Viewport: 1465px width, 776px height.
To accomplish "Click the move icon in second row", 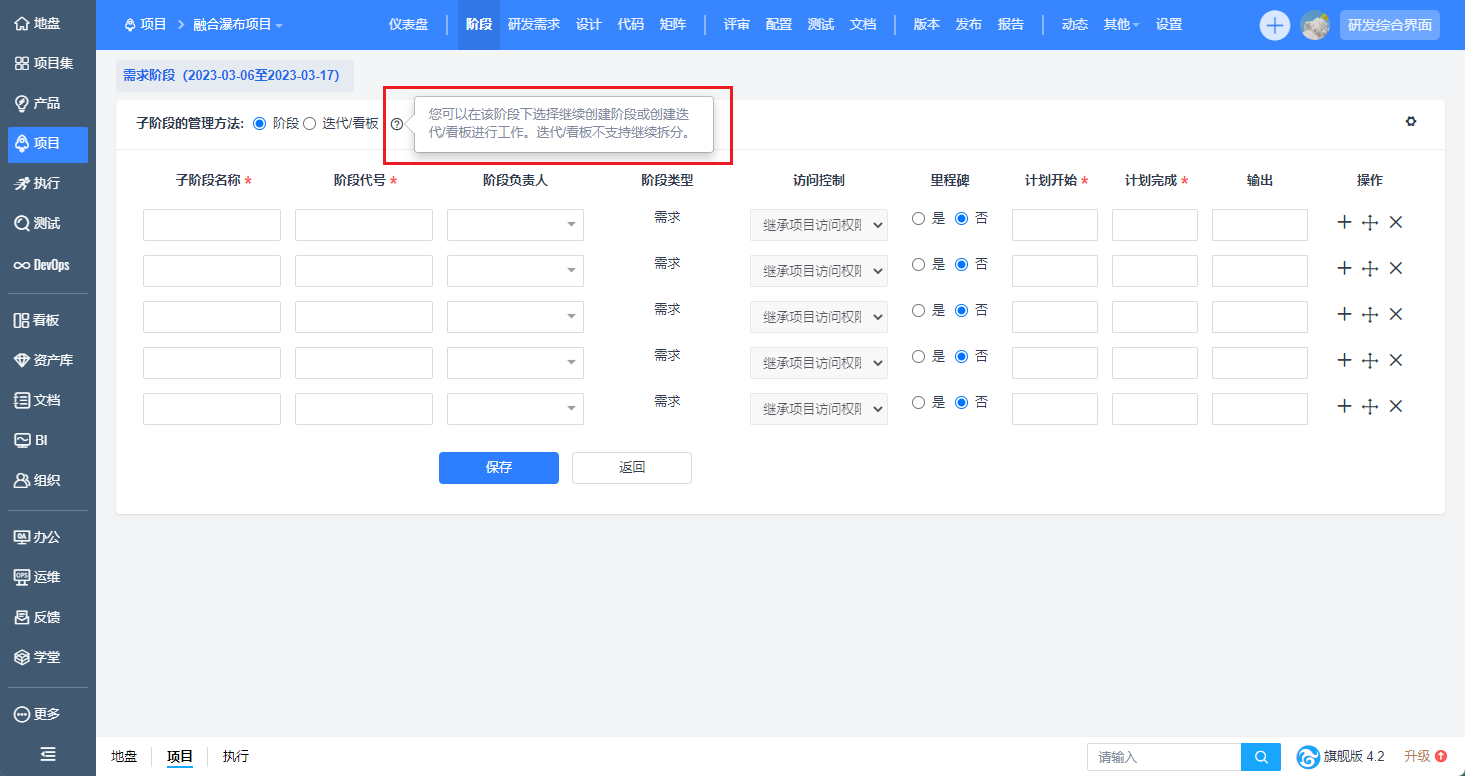I will click(x=1370, y=269).
